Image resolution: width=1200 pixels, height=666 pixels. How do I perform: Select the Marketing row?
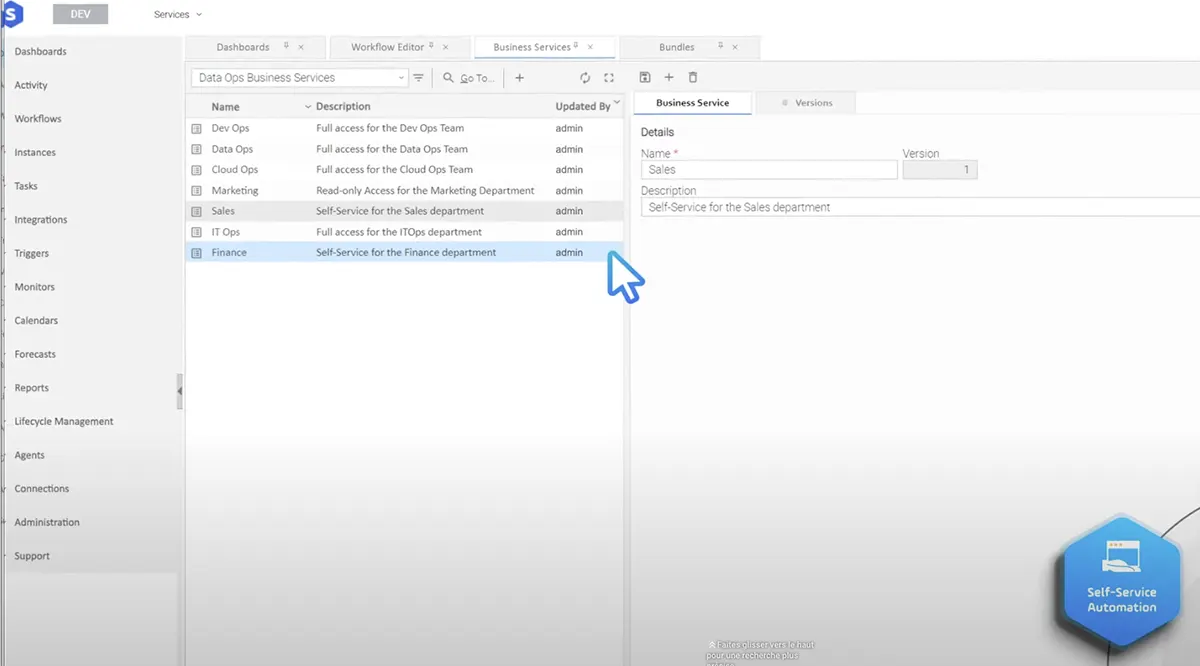click(404, 191)
